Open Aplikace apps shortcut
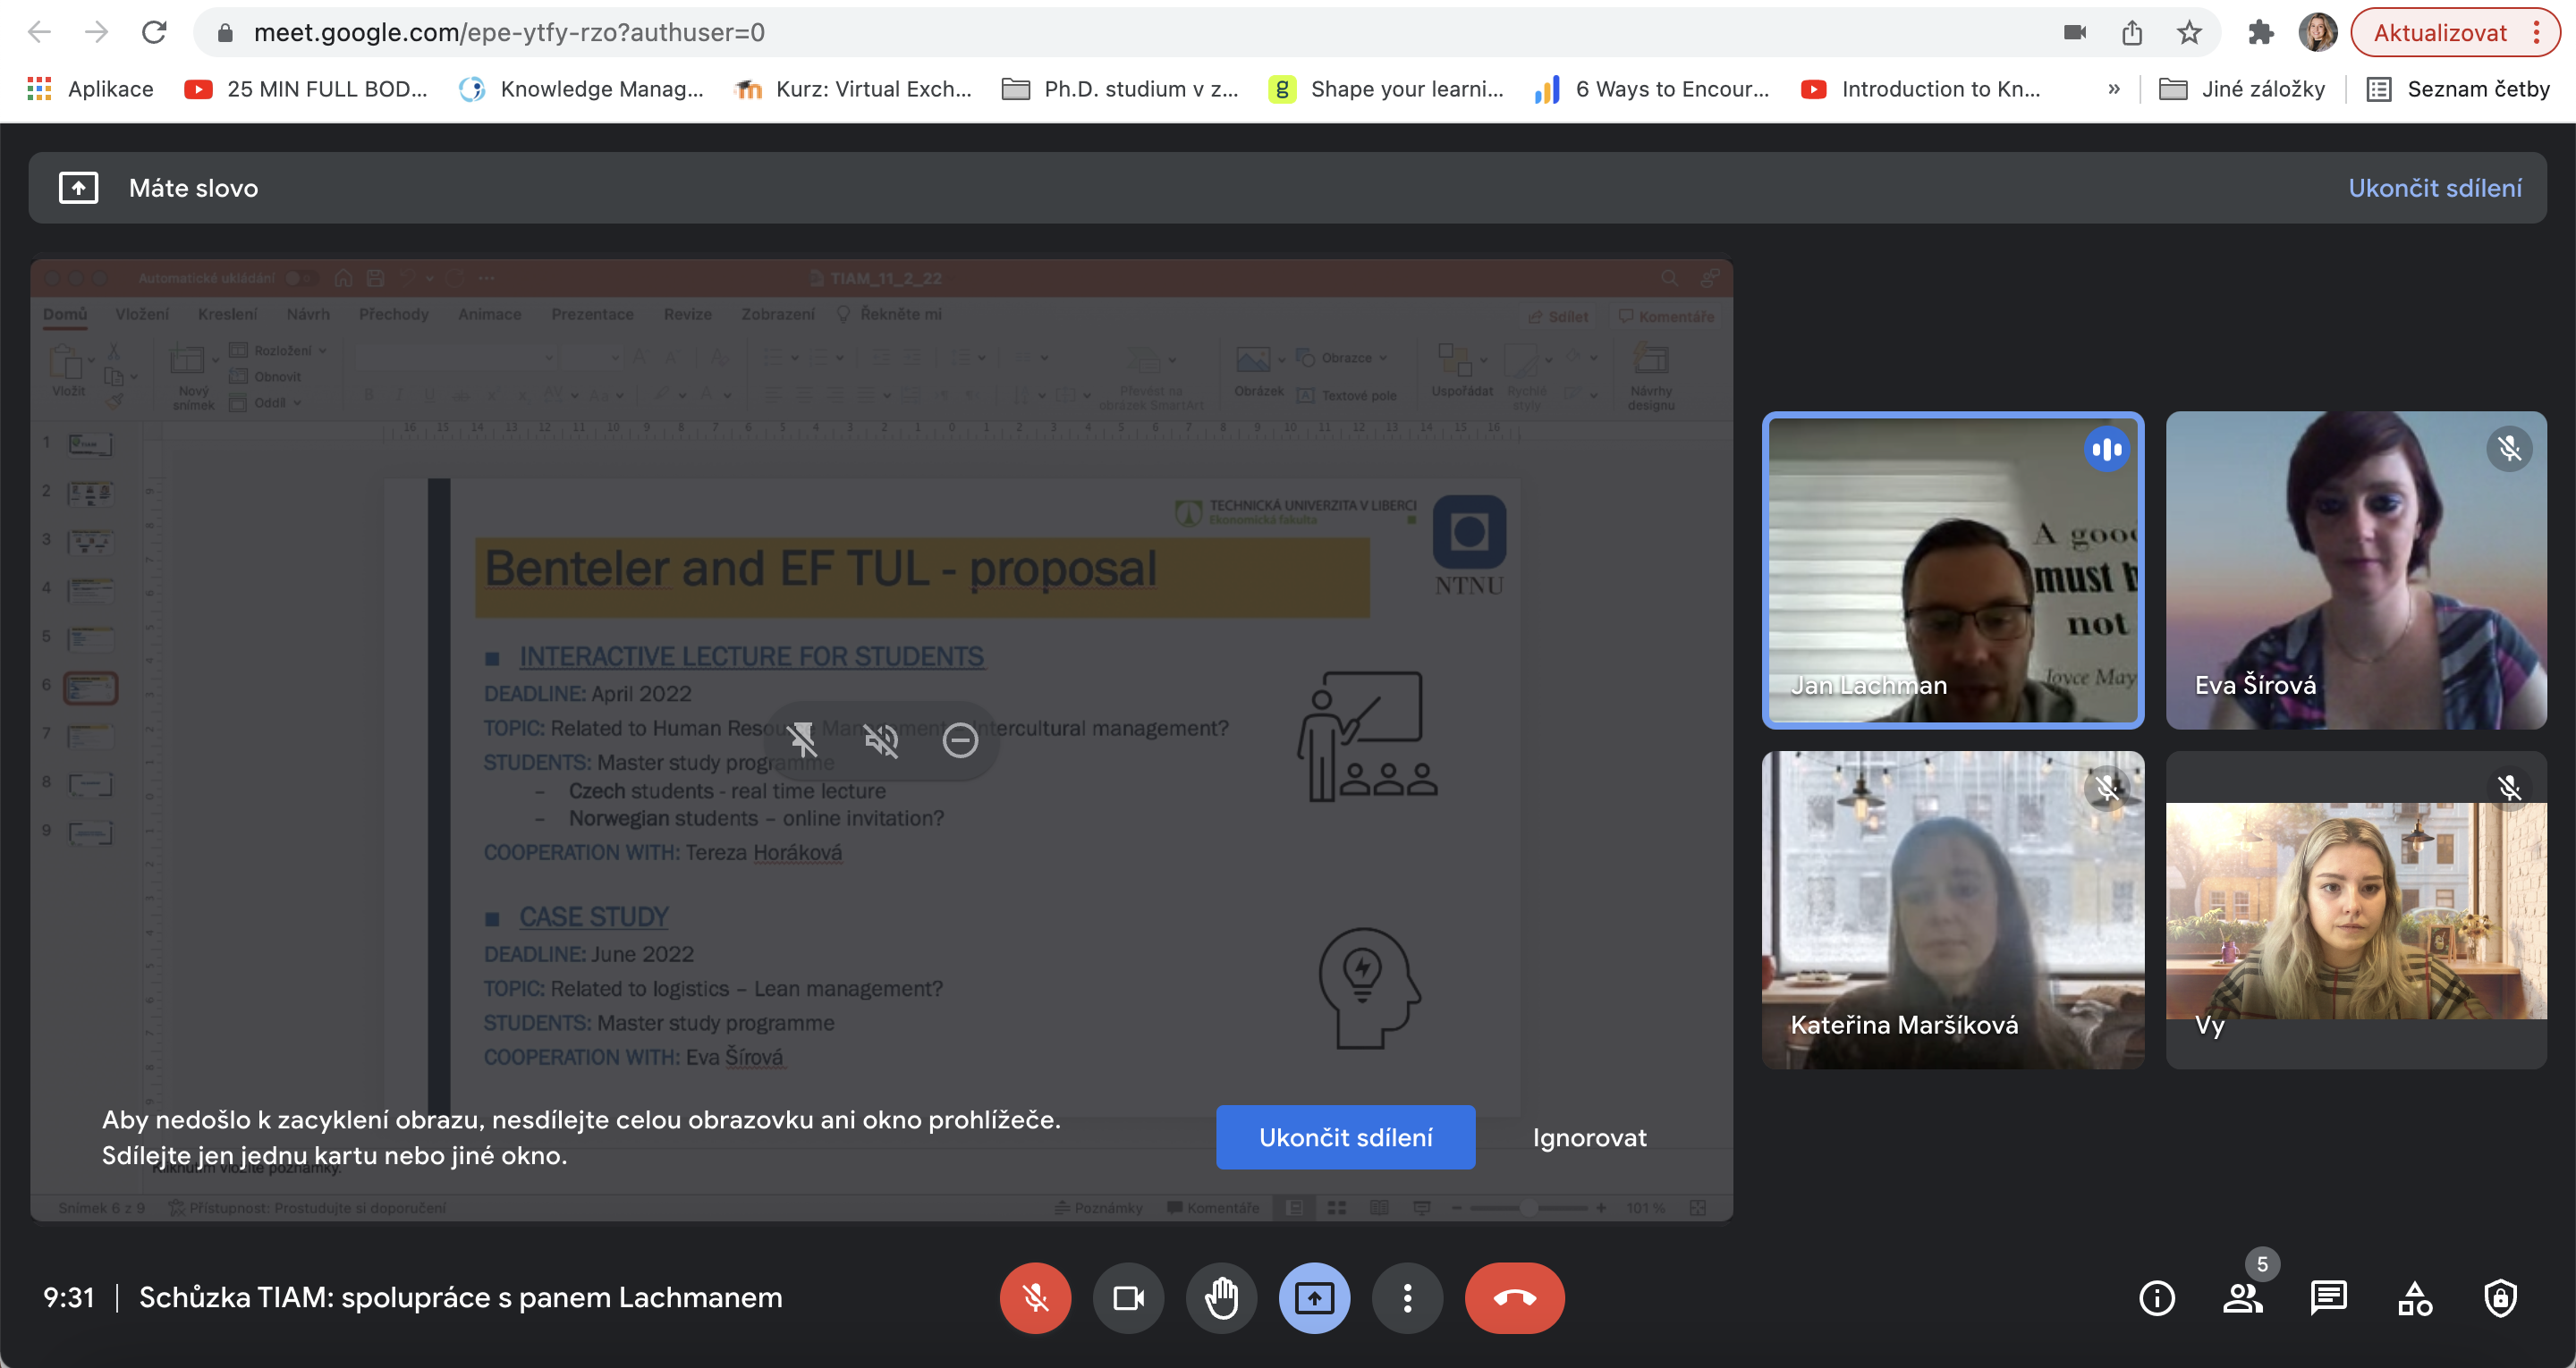The height and width of the screenshot is (1368, 2576). [x=90, y=89]
